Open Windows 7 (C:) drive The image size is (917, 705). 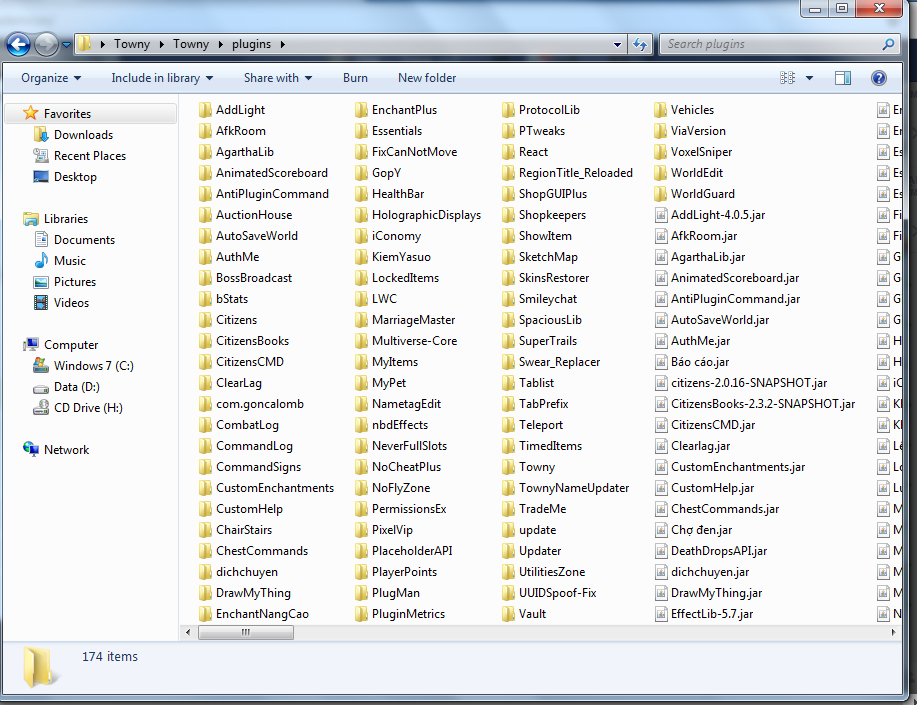94,366
